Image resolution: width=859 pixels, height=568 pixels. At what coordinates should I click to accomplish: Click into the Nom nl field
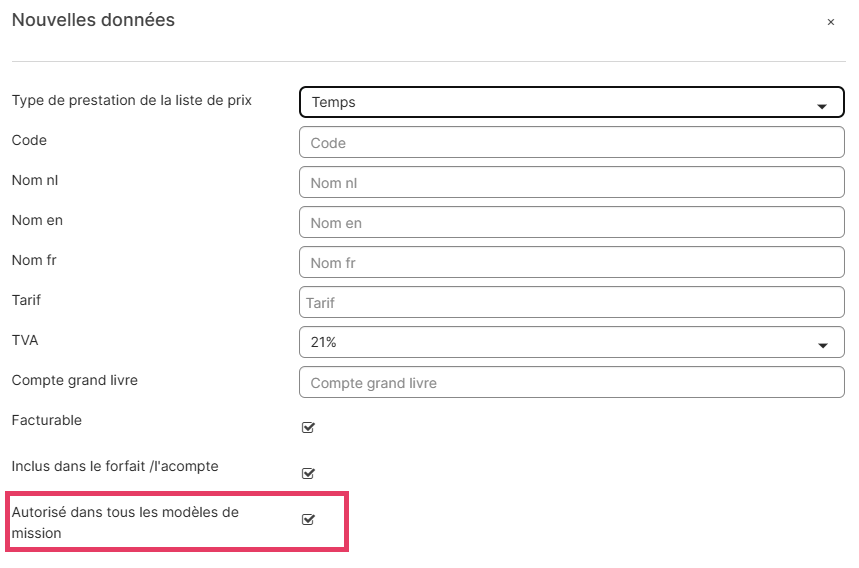(572, 183)
